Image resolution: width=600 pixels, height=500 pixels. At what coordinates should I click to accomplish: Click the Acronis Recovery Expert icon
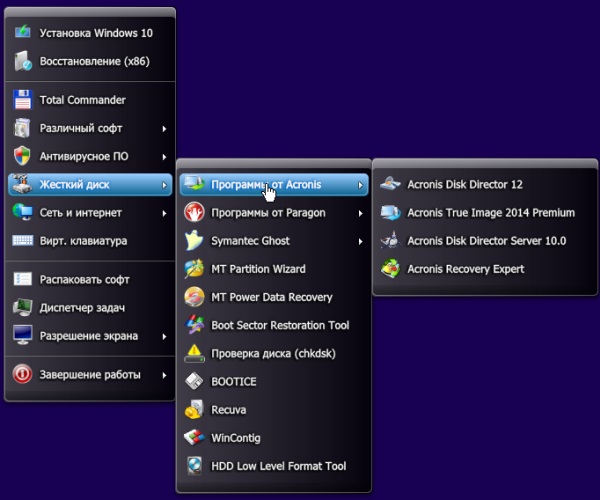tap(390, 269)
